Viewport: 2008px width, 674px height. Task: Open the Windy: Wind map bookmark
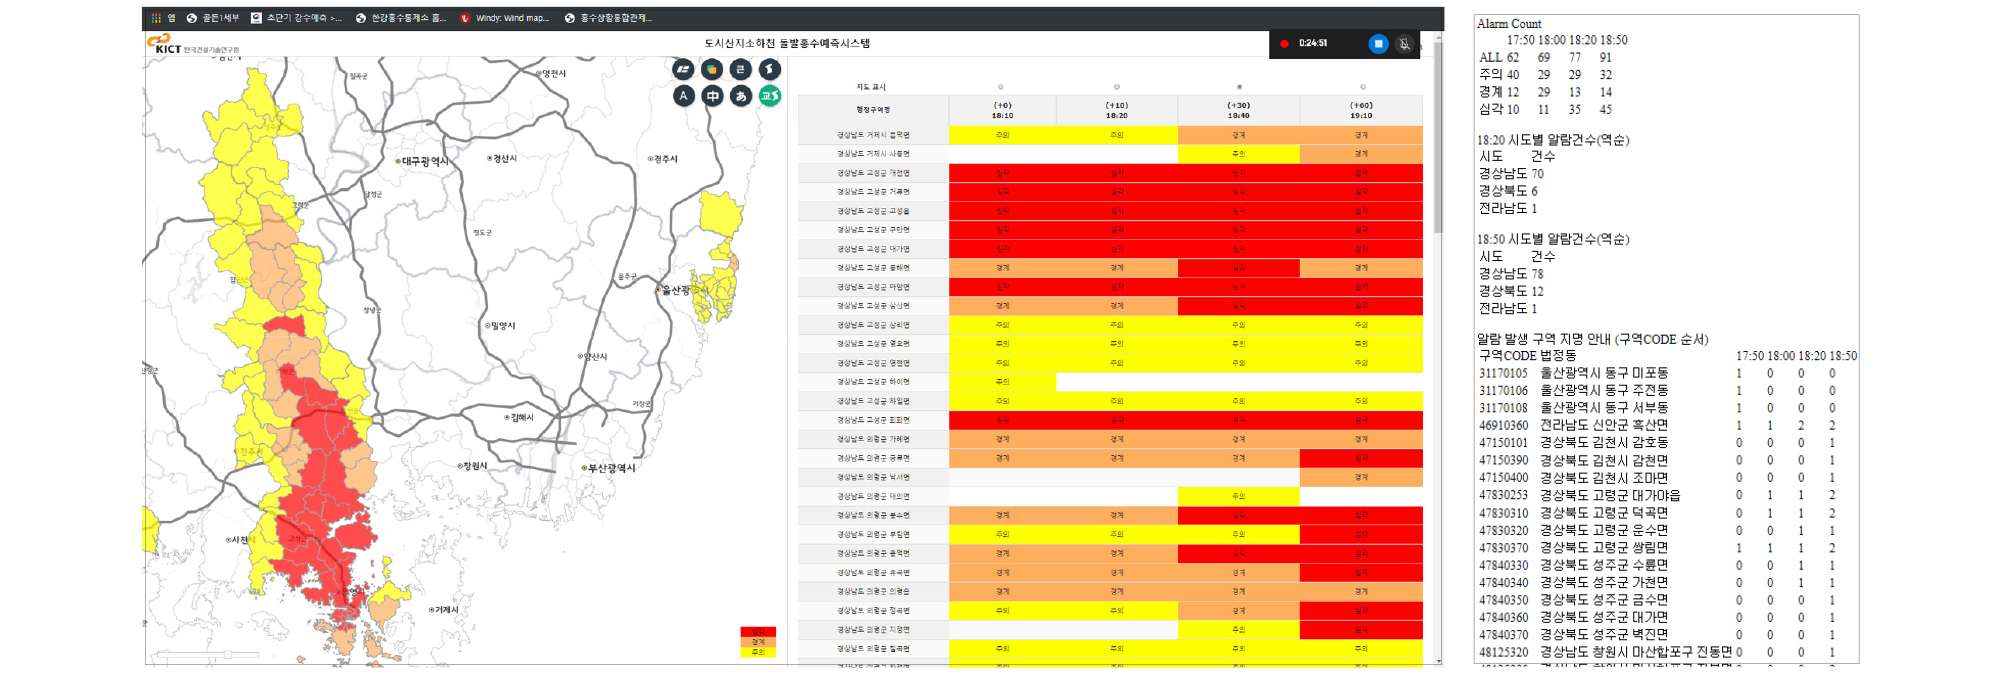[505, 18]
